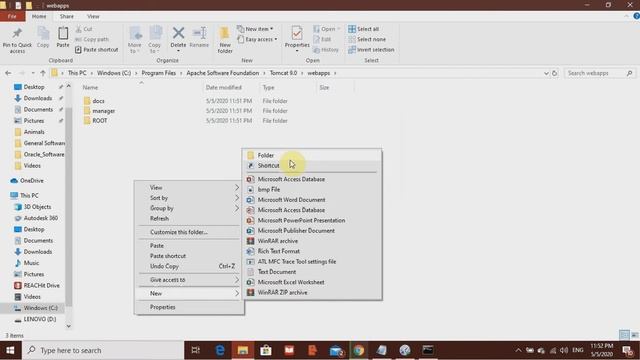
Task: Open the Move to ribbon button
Action: tap(134, 40)
